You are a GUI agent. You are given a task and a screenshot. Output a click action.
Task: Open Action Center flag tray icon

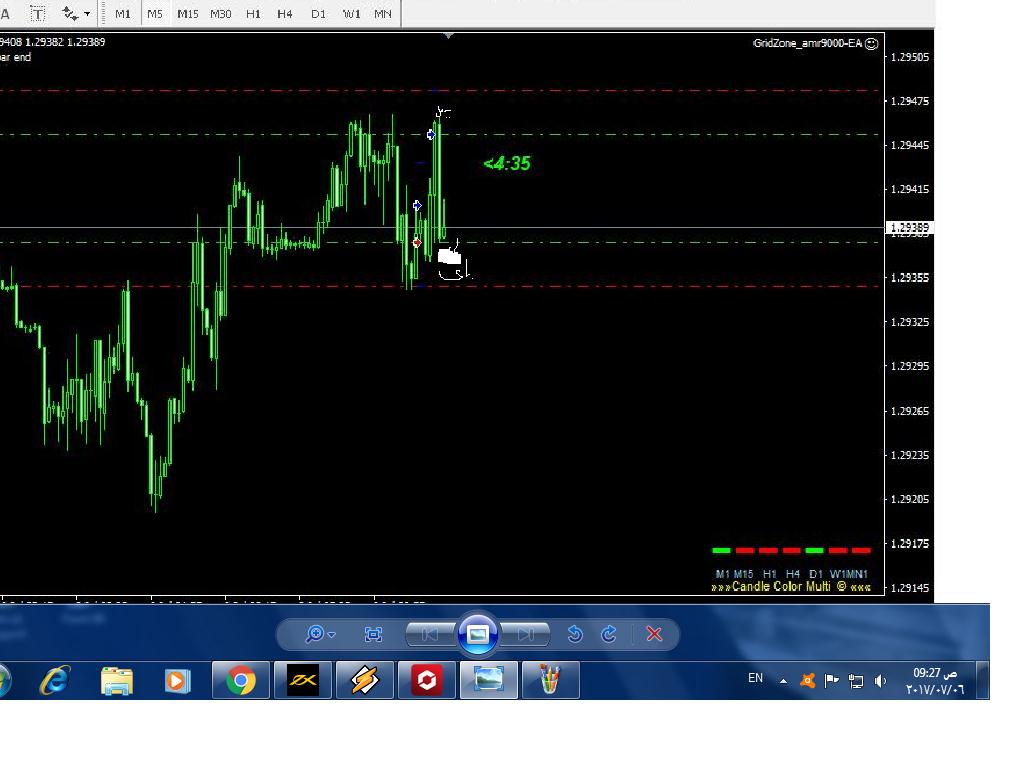click(831, 681)
